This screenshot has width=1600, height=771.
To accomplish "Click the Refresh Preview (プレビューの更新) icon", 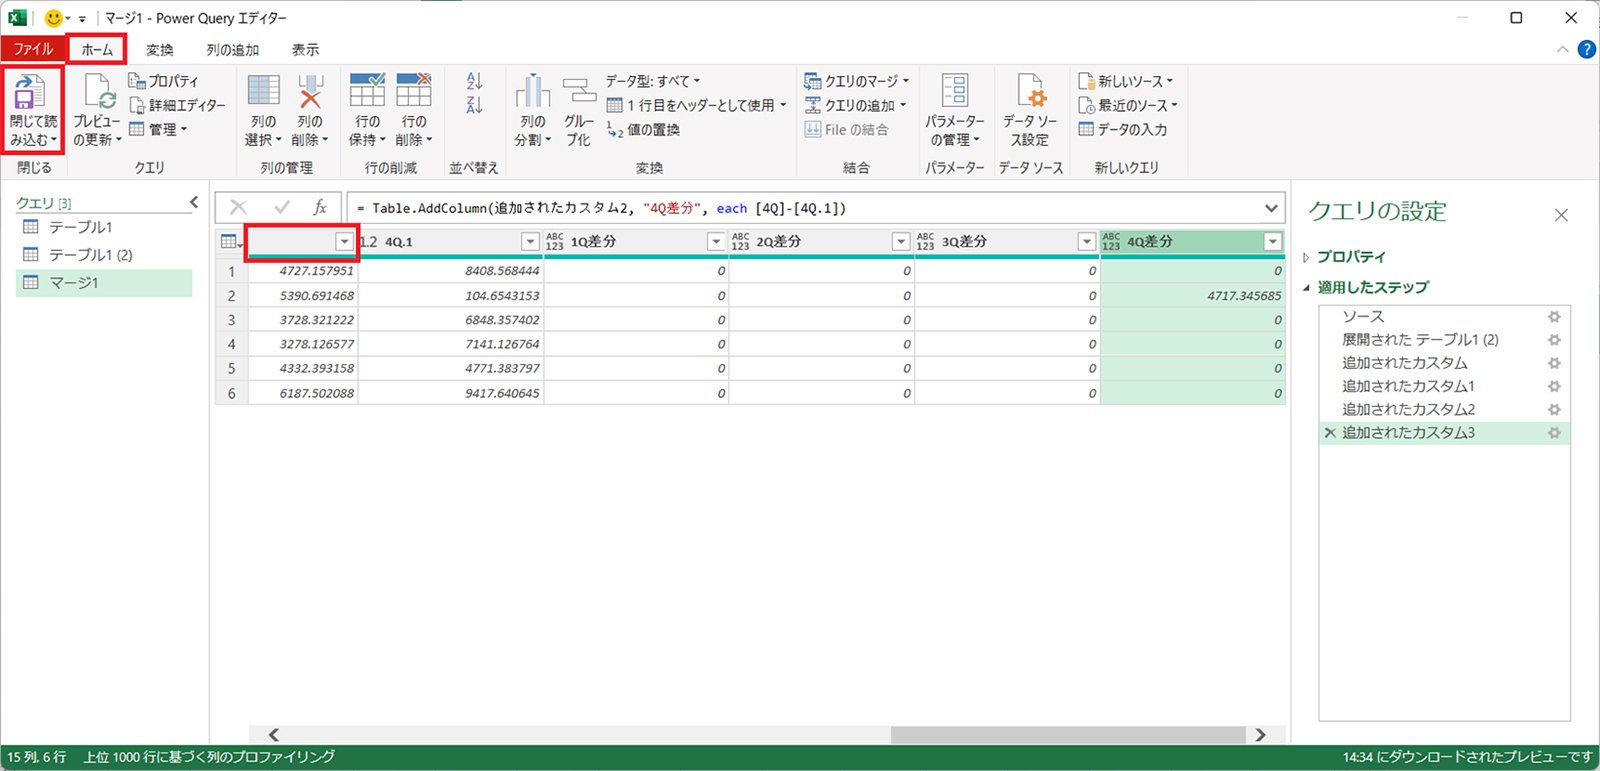I will 99,93.
